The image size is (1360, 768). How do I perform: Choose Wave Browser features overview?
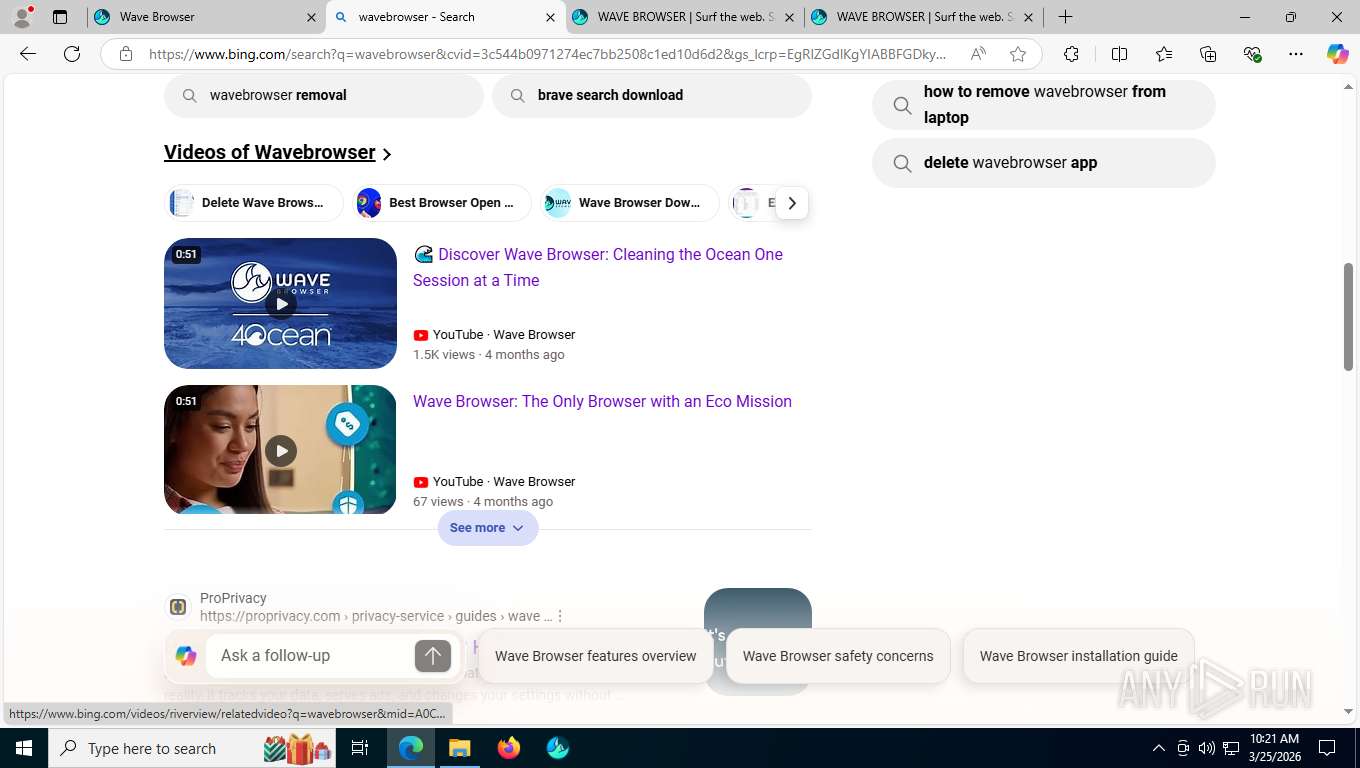(x=596, y=656)
